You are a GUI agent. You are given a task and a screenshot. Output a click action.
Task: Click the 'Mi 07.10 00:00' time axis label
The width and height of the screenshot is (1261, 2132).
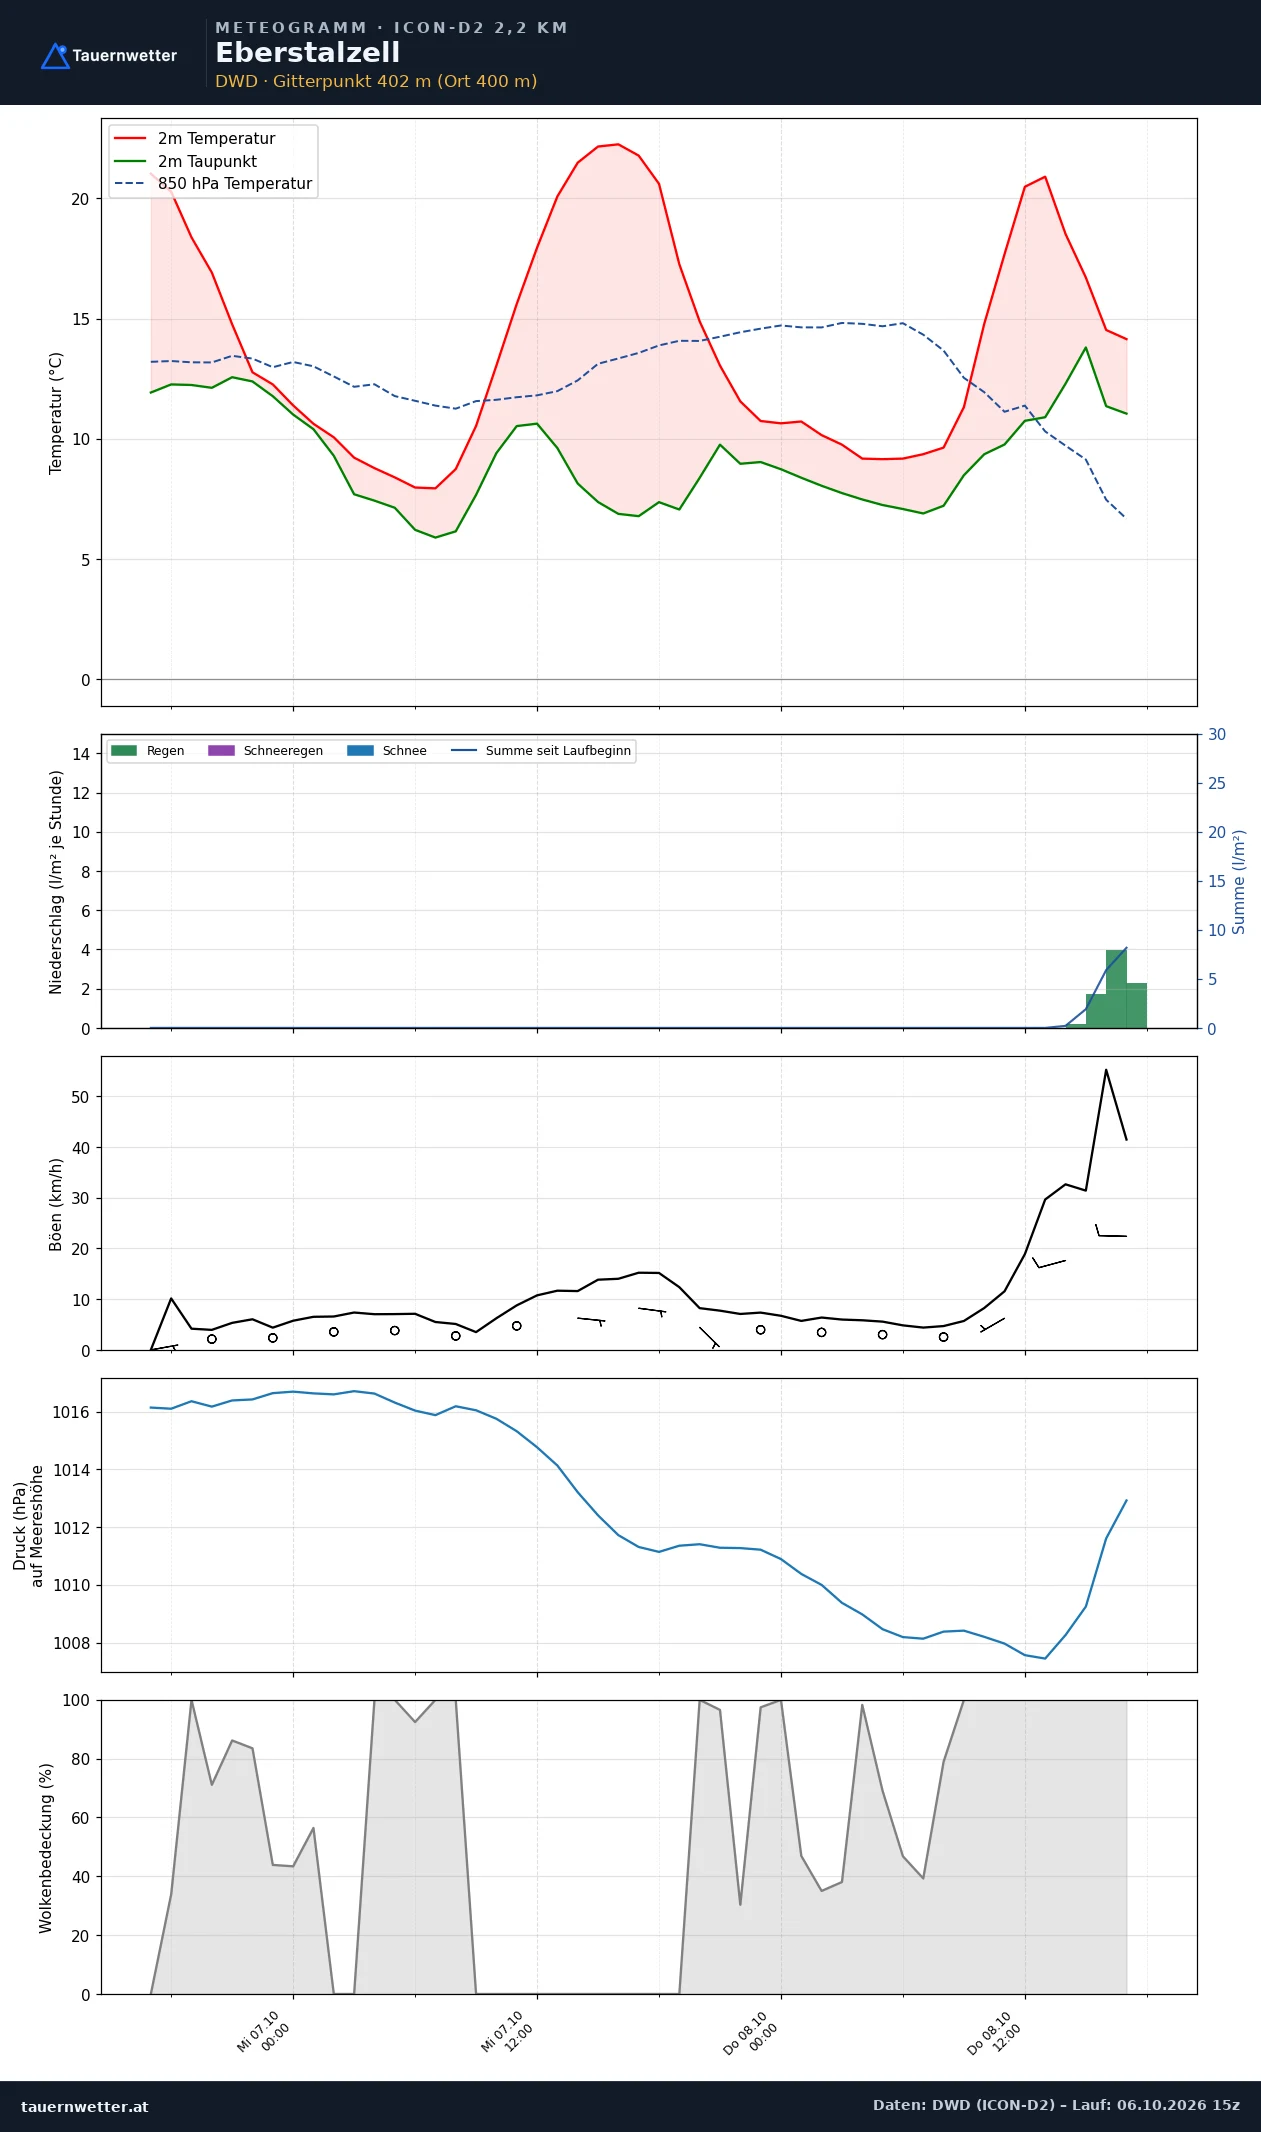pos(263,2032)
